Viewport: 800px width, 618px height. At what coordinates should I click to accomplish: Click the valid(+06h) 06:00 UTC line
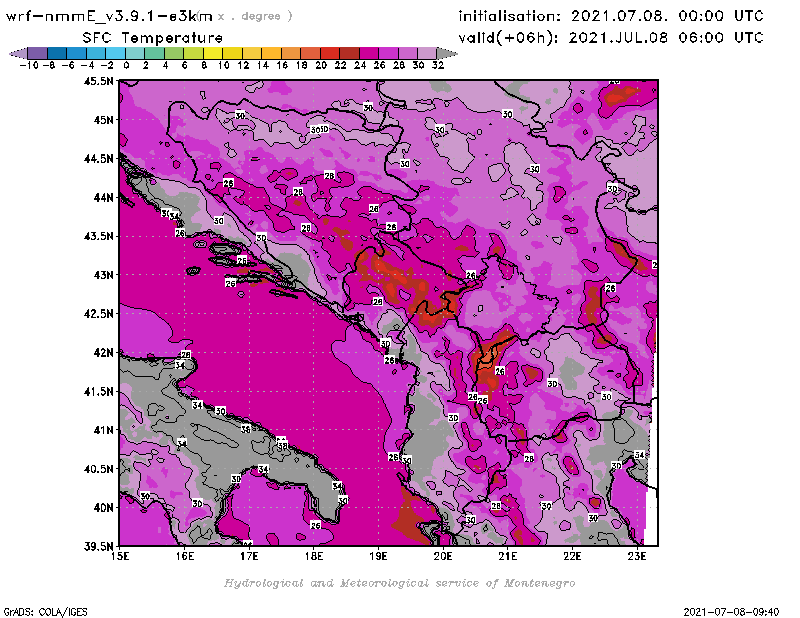611,38
